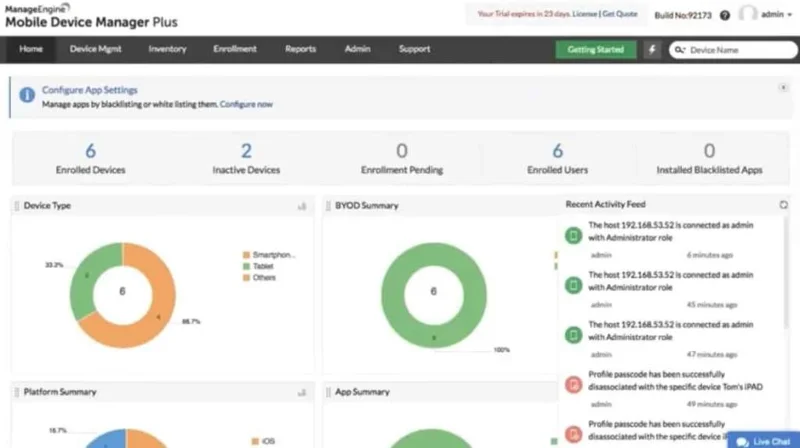Image resolution: width=800 pixels, height=448 pixels.
Task: Click the Device Type panel drag handle
Action: click(x=17, y=206)
